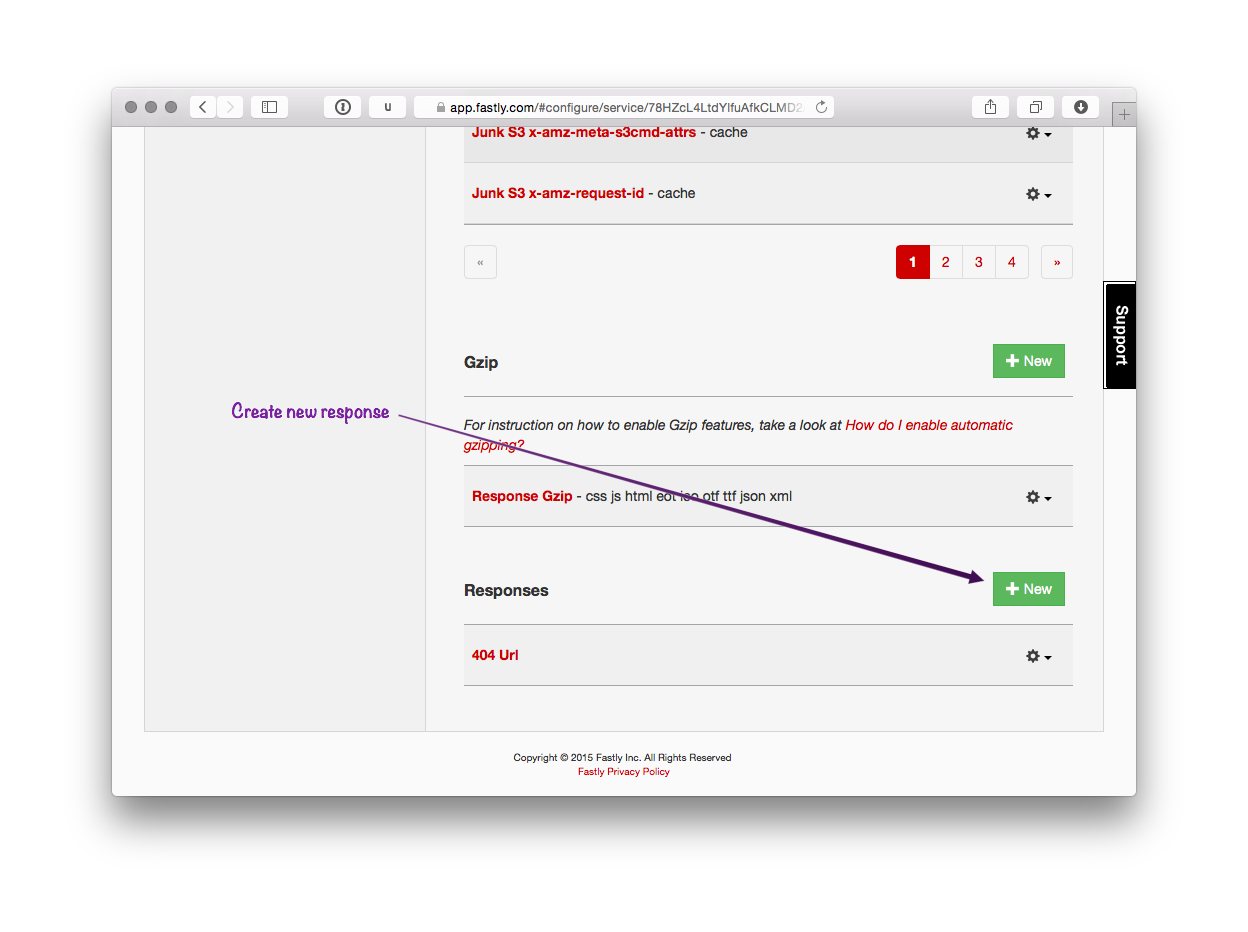This screenshot has height=932, width=1248.
Task: Open Junk S3 x-amz-request-id header link
Action: pyautogui.click(x=558, y=193)
